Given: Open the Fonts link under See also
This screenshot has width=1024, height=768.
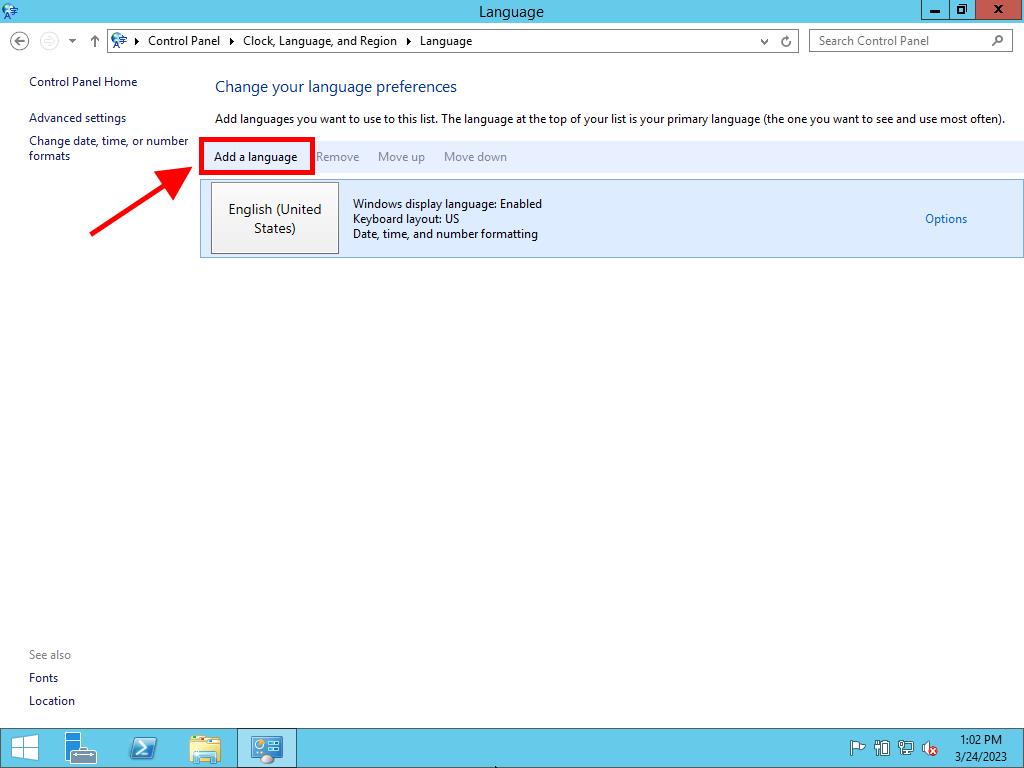Looking at the screenshot, I should [43, 678].
